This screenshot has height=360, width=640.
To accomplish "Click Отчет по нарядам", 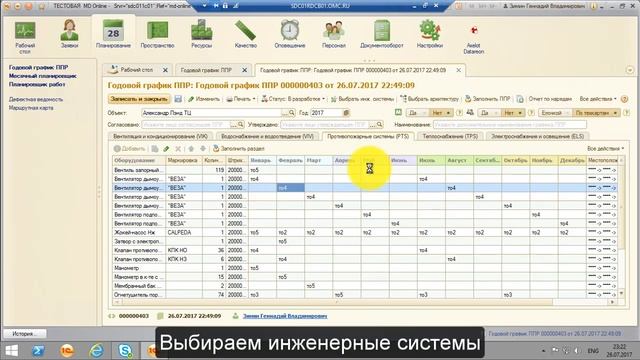I will [x=550, y=99].
